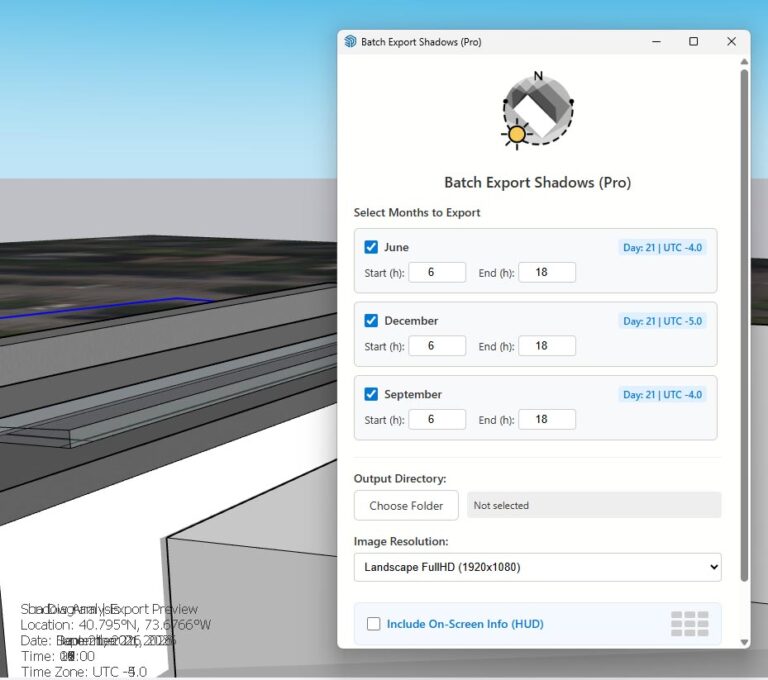This screenshot has height=680, width=768.
Task: Open the Image Resolution dropdown
Action: pyautogui.click(x=537, y=567)
